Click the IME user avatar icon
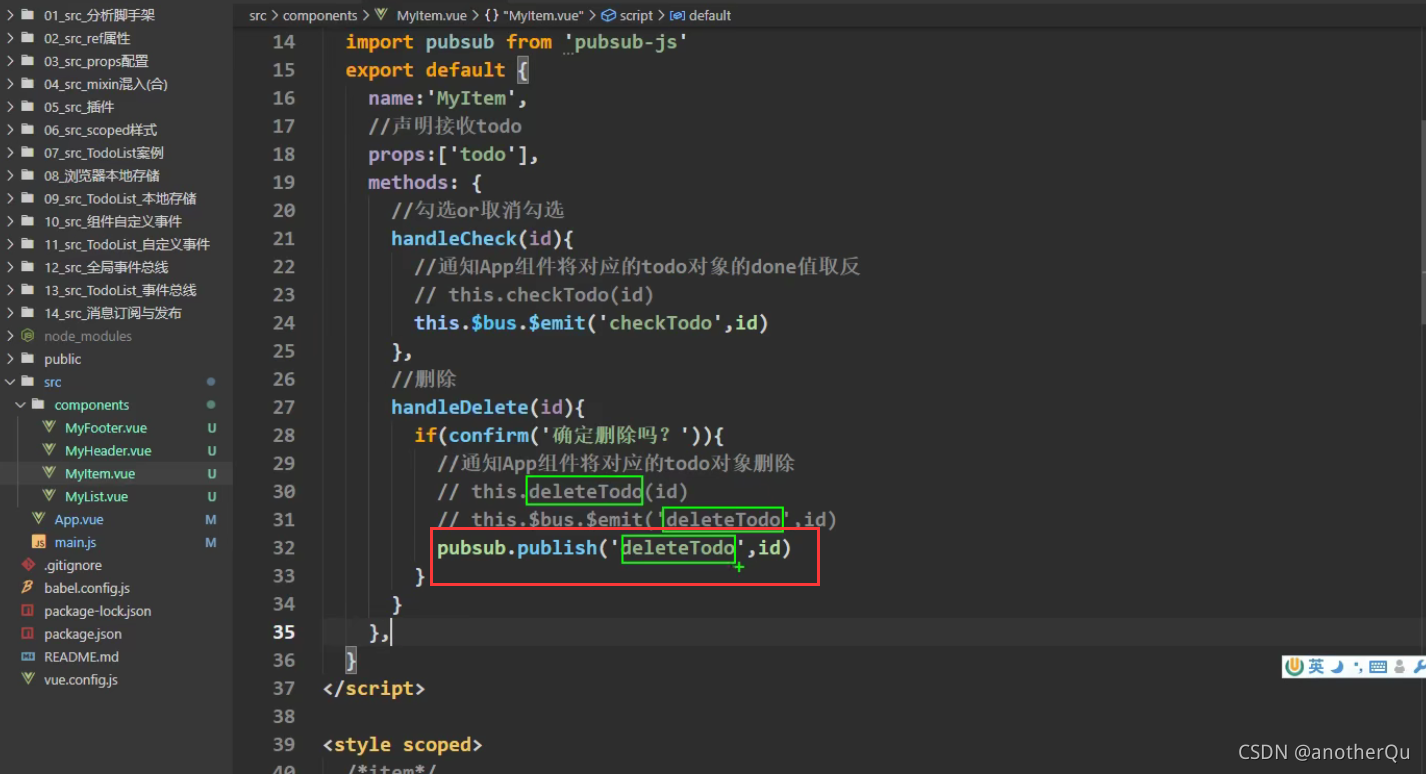Screen dimensions: 1426x774 (x=1400, y=667)
